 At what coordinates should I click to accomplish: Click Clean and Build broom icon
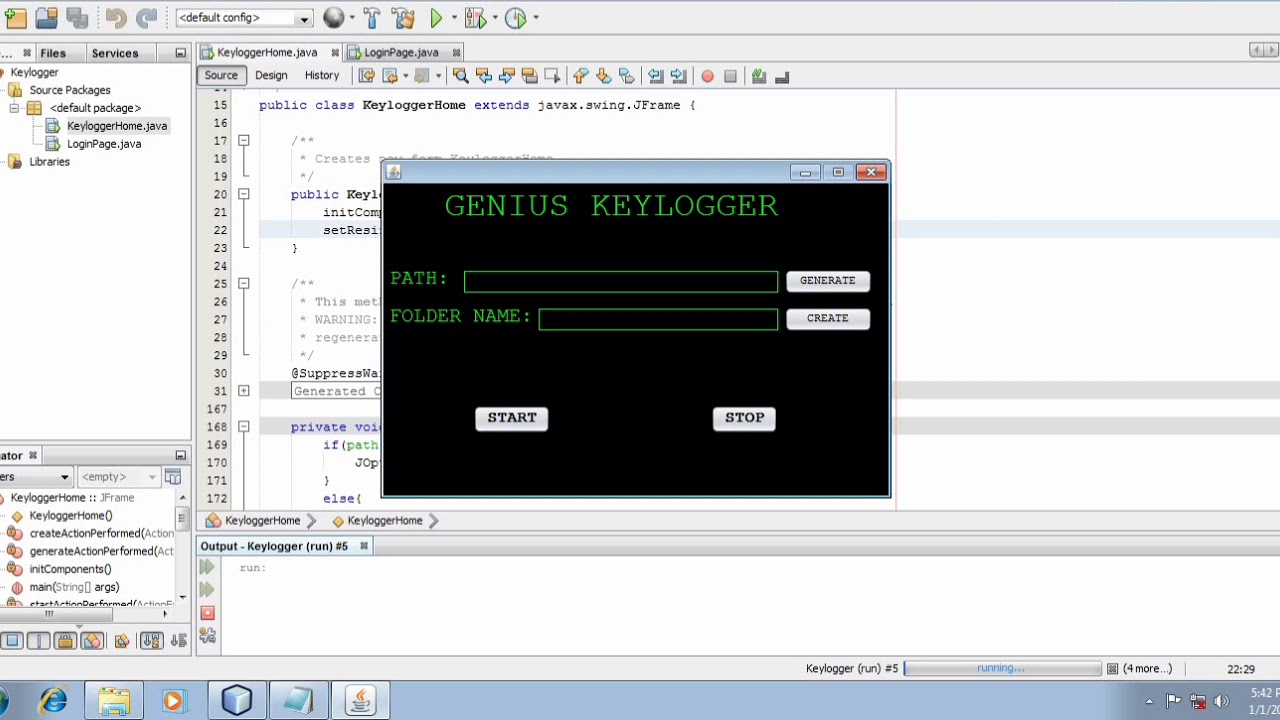(x=403, y=18)
